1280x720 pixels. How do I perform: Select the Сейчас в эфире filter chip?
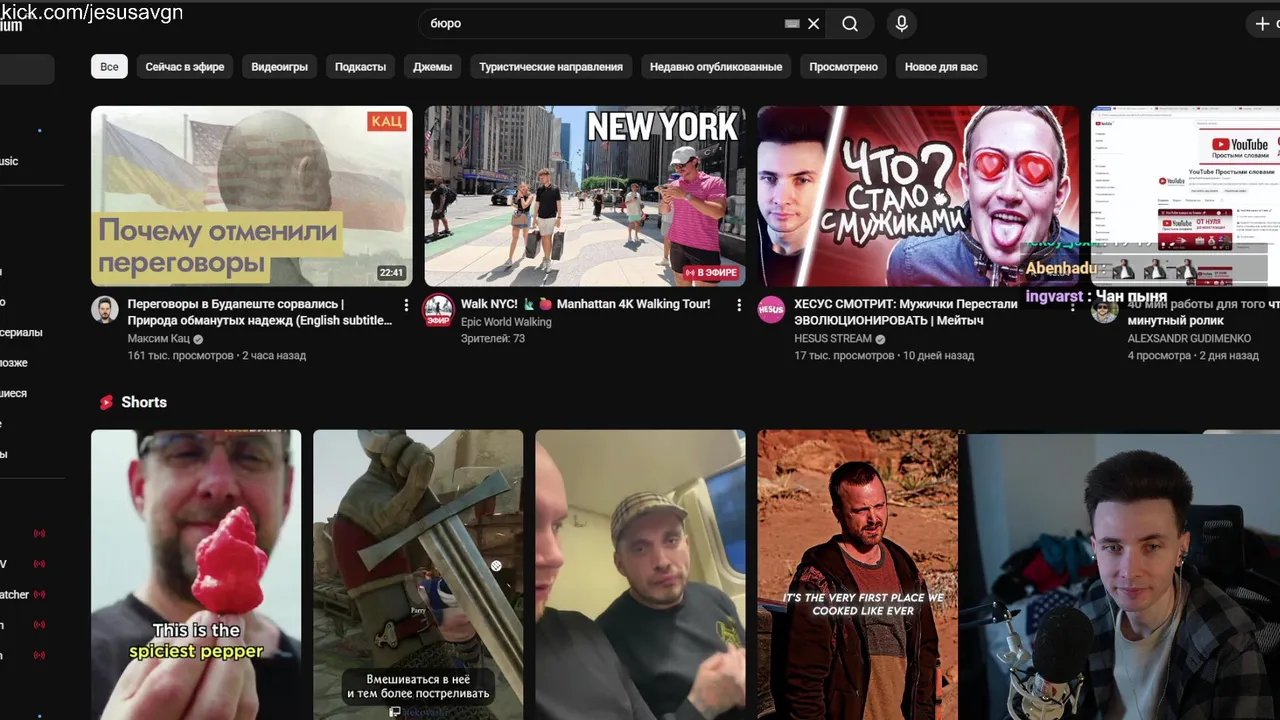tap(185, 67)
